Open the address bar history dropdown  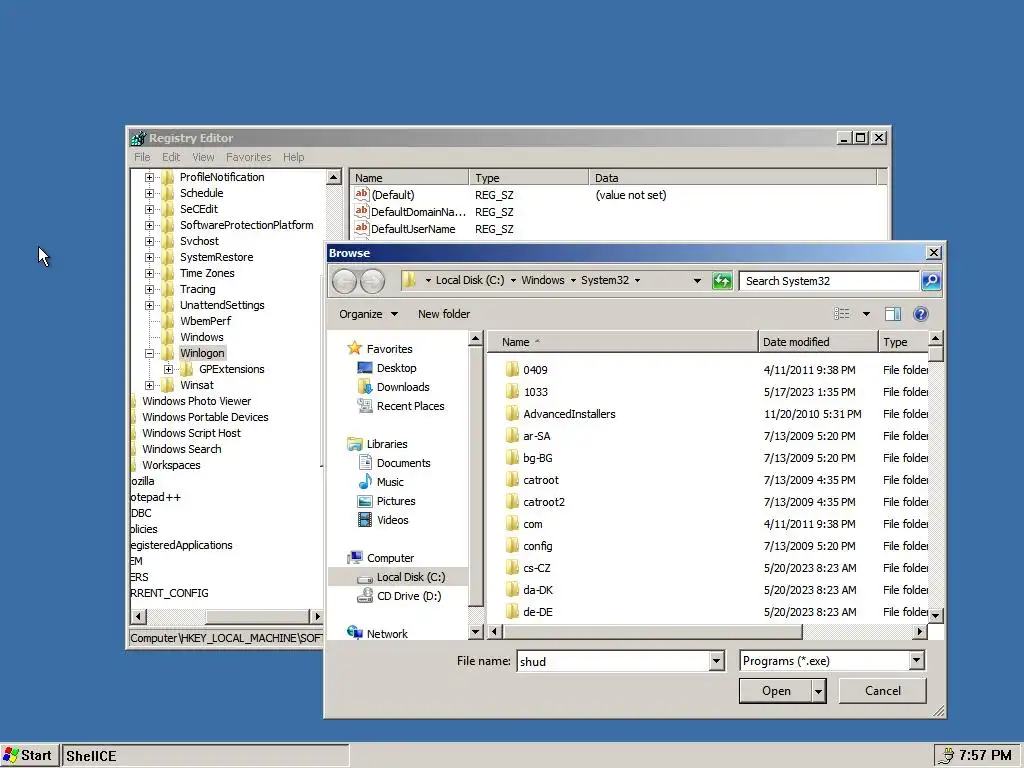click(697, 281)
